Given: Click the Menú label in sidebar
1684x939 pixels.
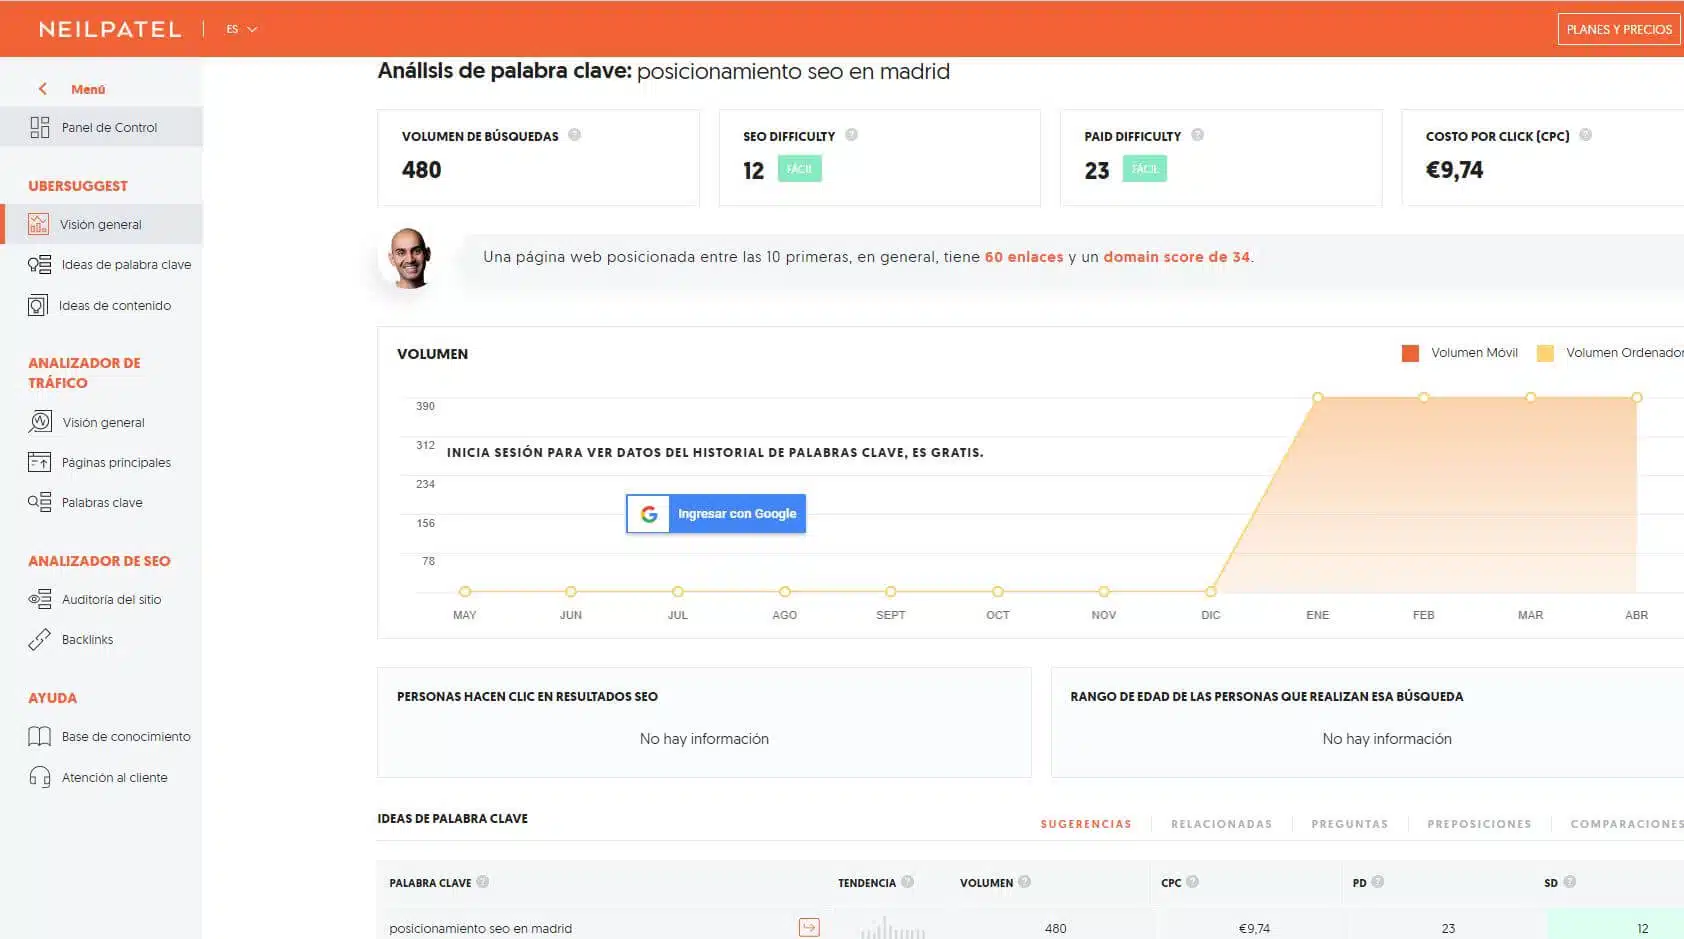Looking at the screenshot, I should pyautogui.click(x=88, y=89).
